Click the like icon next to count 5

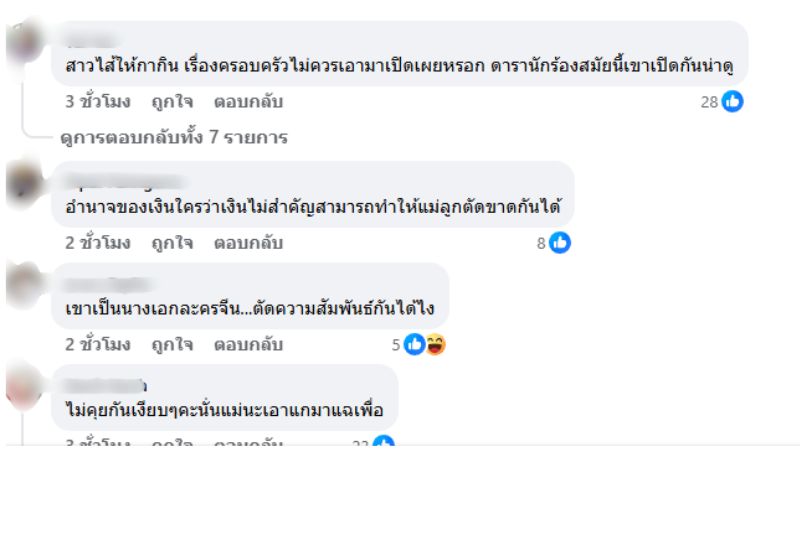pos(414,344)
